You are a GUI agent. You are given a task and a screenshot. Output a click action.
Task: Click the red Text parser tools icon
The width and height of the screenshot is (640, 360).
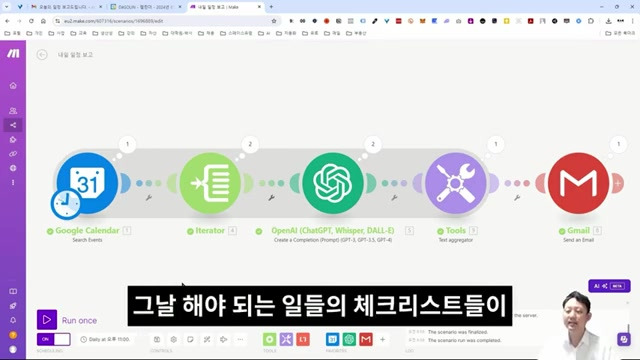click(303, 339)
